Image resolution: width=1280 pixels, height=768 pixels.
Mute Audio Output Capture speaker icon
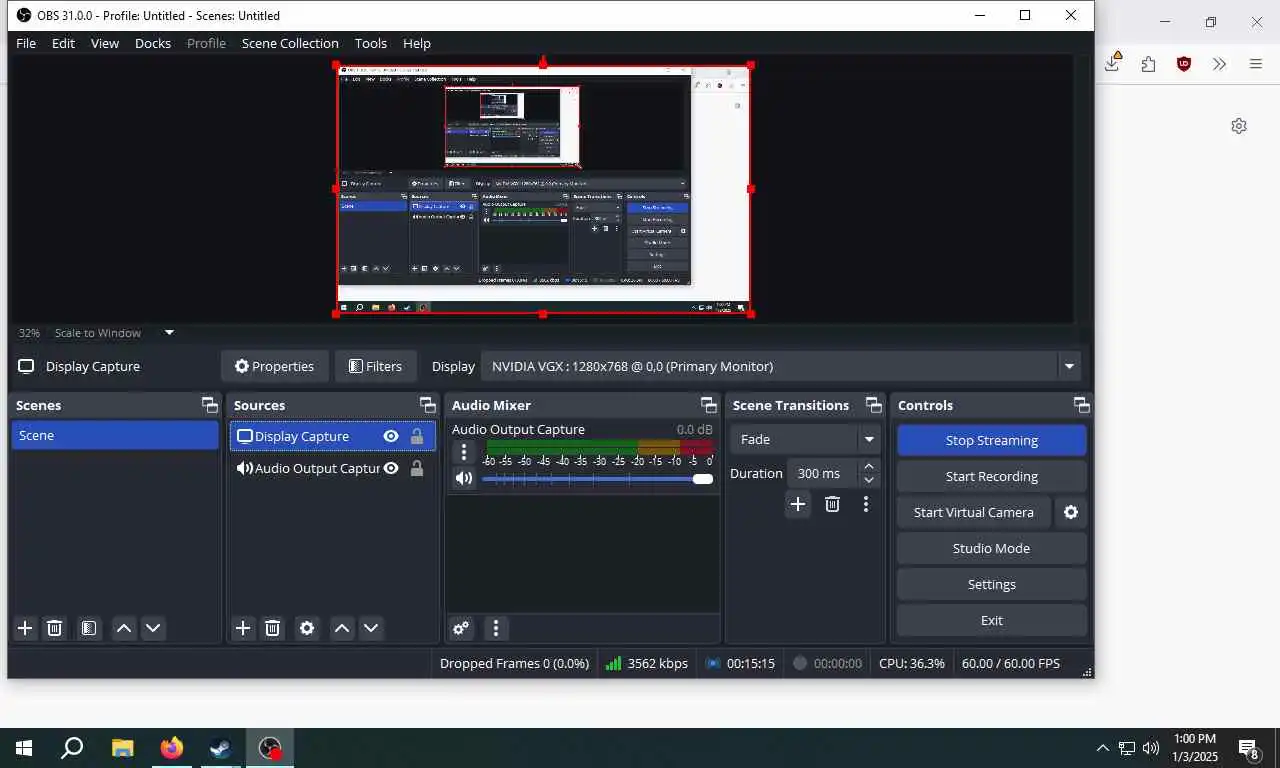click(463, 478)
